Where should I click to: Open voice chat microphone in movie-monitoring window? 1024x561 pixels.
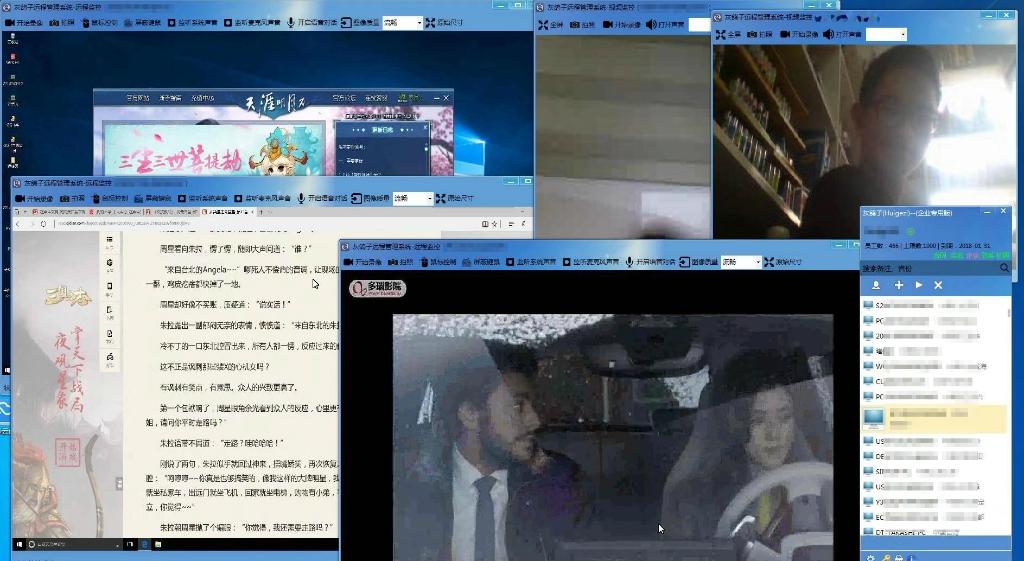tap(629, 263)
